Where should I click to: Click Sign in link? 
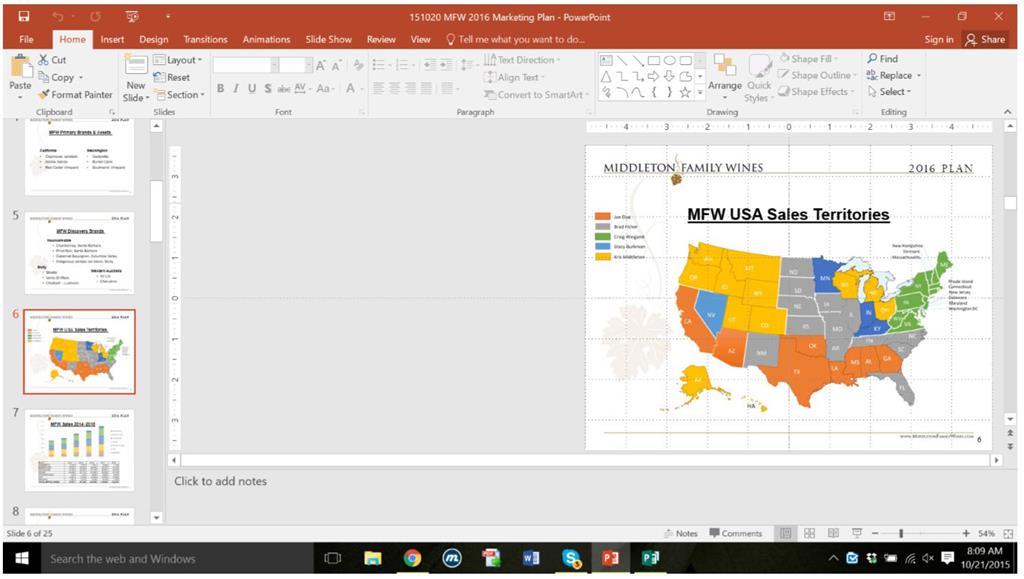pos(938,39)
